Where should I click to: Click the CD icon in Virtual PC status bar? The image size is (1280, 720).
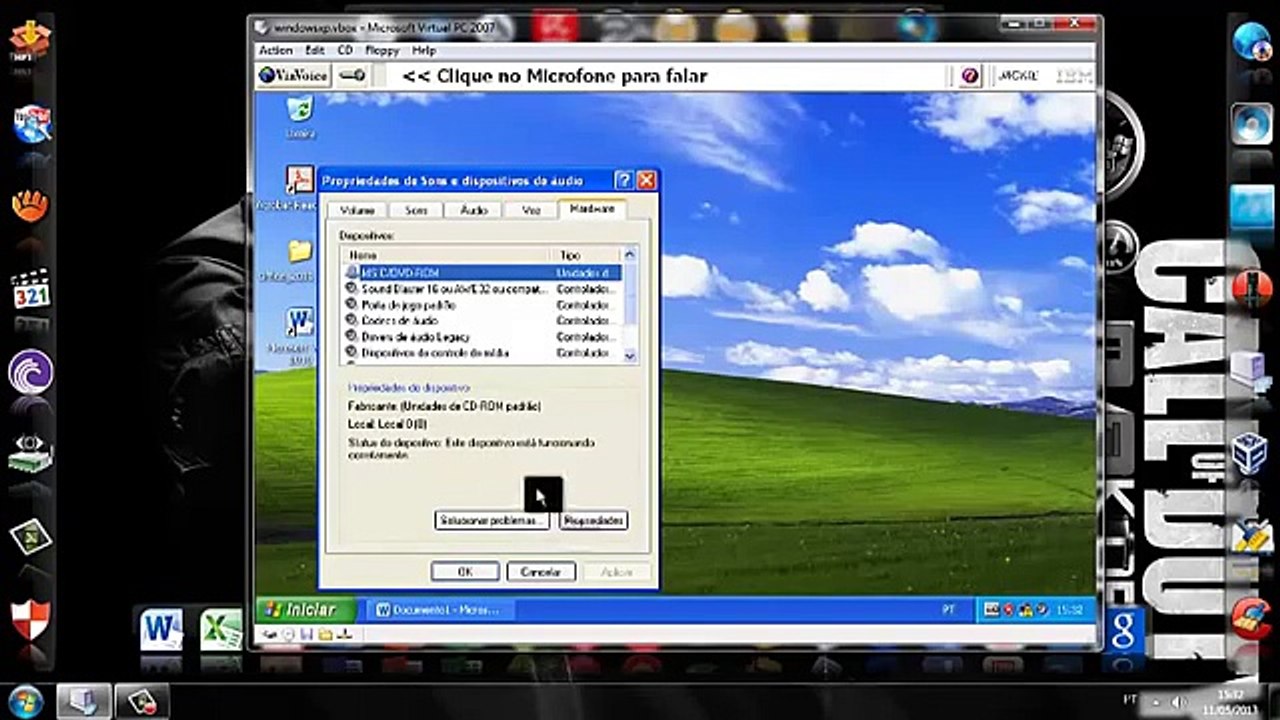[288, 635]
